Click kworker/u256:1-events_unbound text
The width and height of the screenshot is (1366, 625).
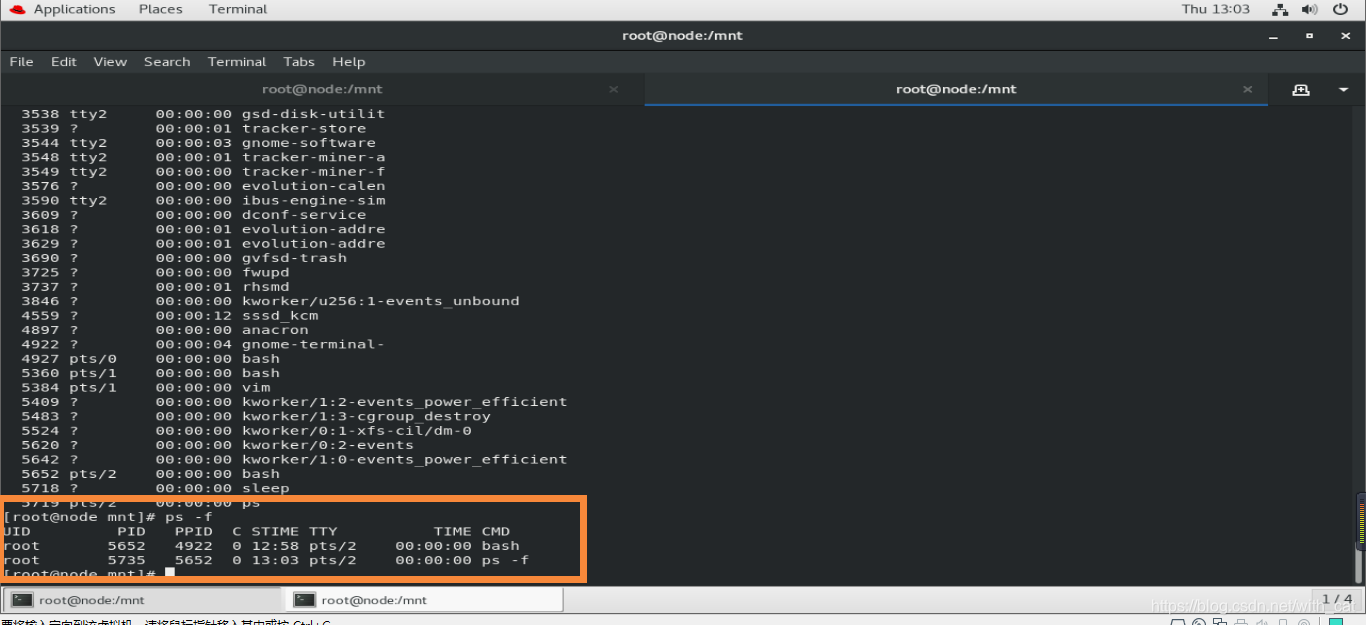381,301
